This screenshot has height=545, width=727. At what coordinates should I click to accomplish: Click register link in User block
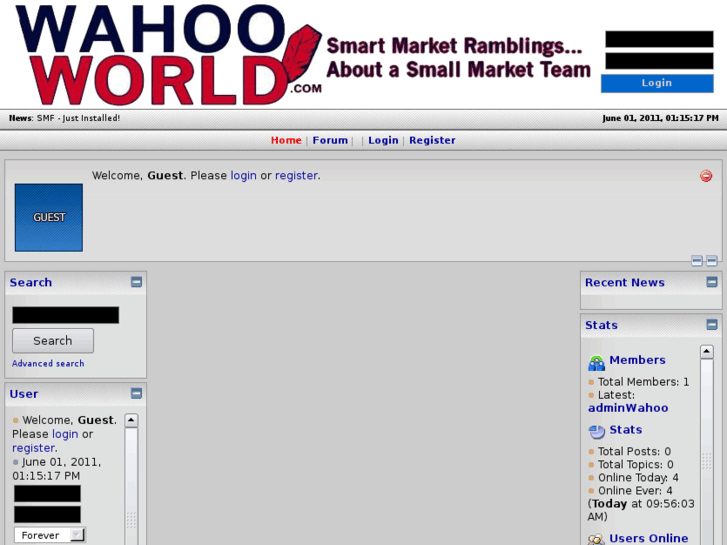33,448
